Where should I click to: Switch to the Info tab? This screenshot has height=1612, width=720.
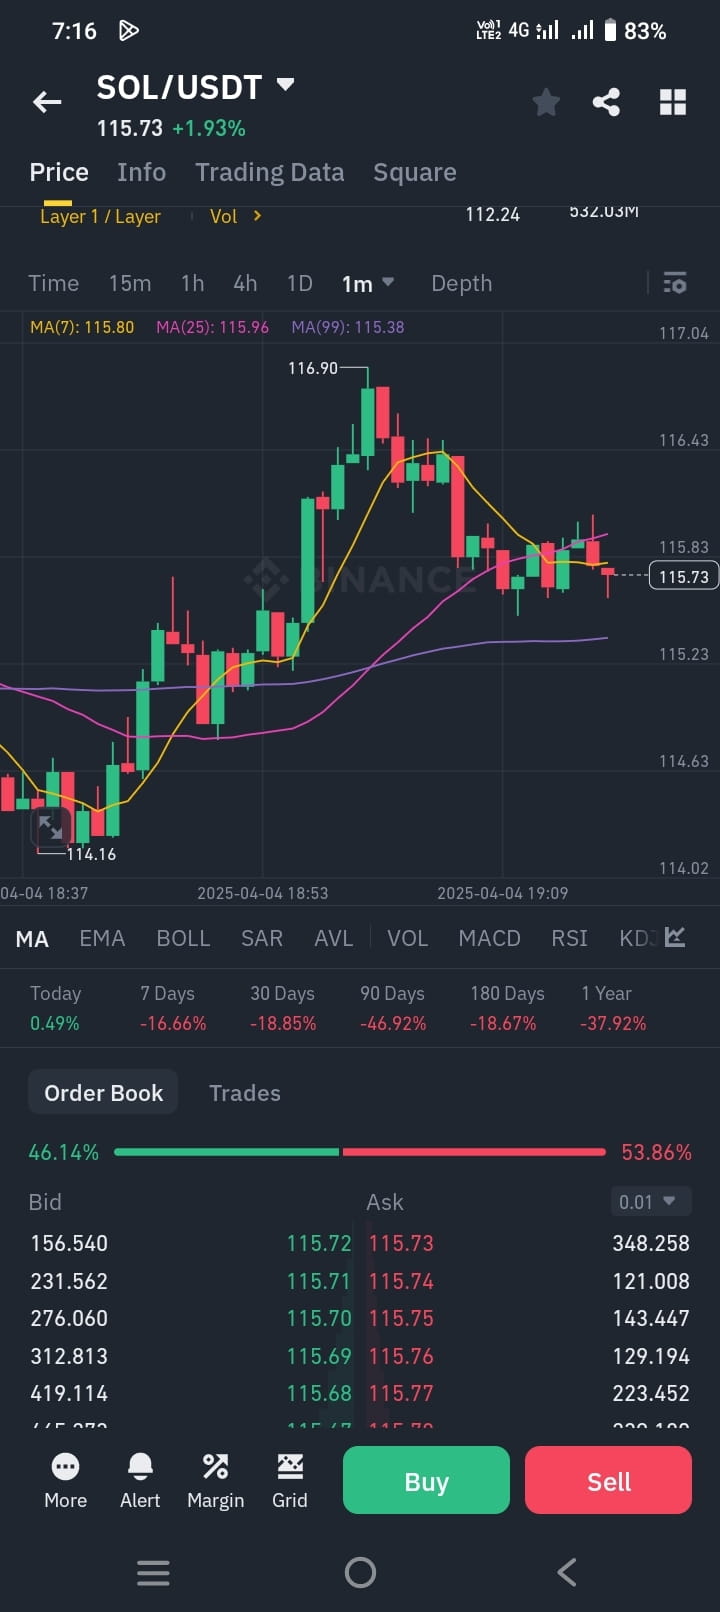pos(141,172)
